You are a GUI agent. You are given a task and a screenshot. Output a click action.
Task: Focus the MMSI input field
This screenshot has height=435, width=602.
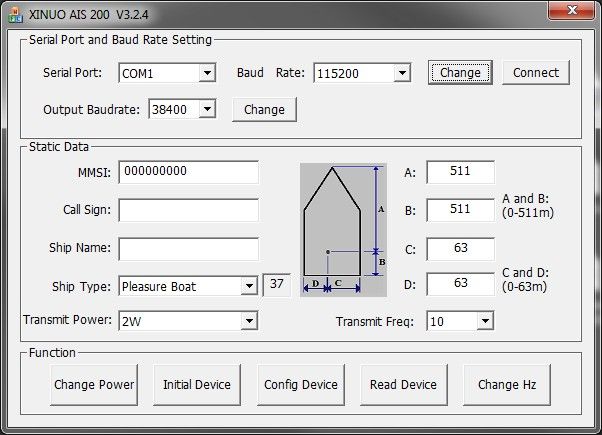(x=189, y=172)
